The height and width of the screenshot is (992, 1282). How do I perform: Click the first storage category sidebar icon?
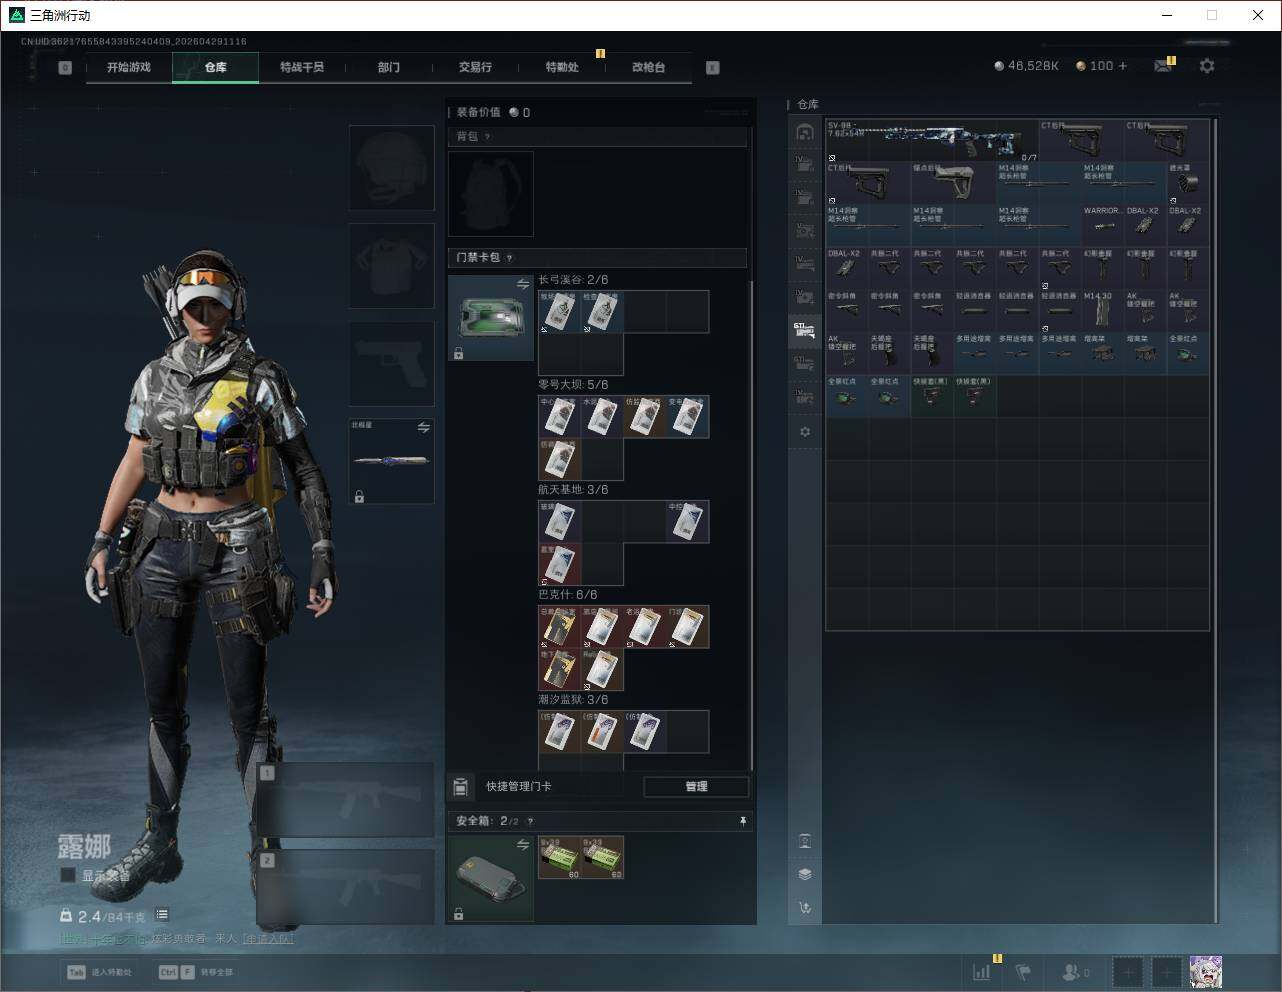pyautogui.click(x=805, y=132)
